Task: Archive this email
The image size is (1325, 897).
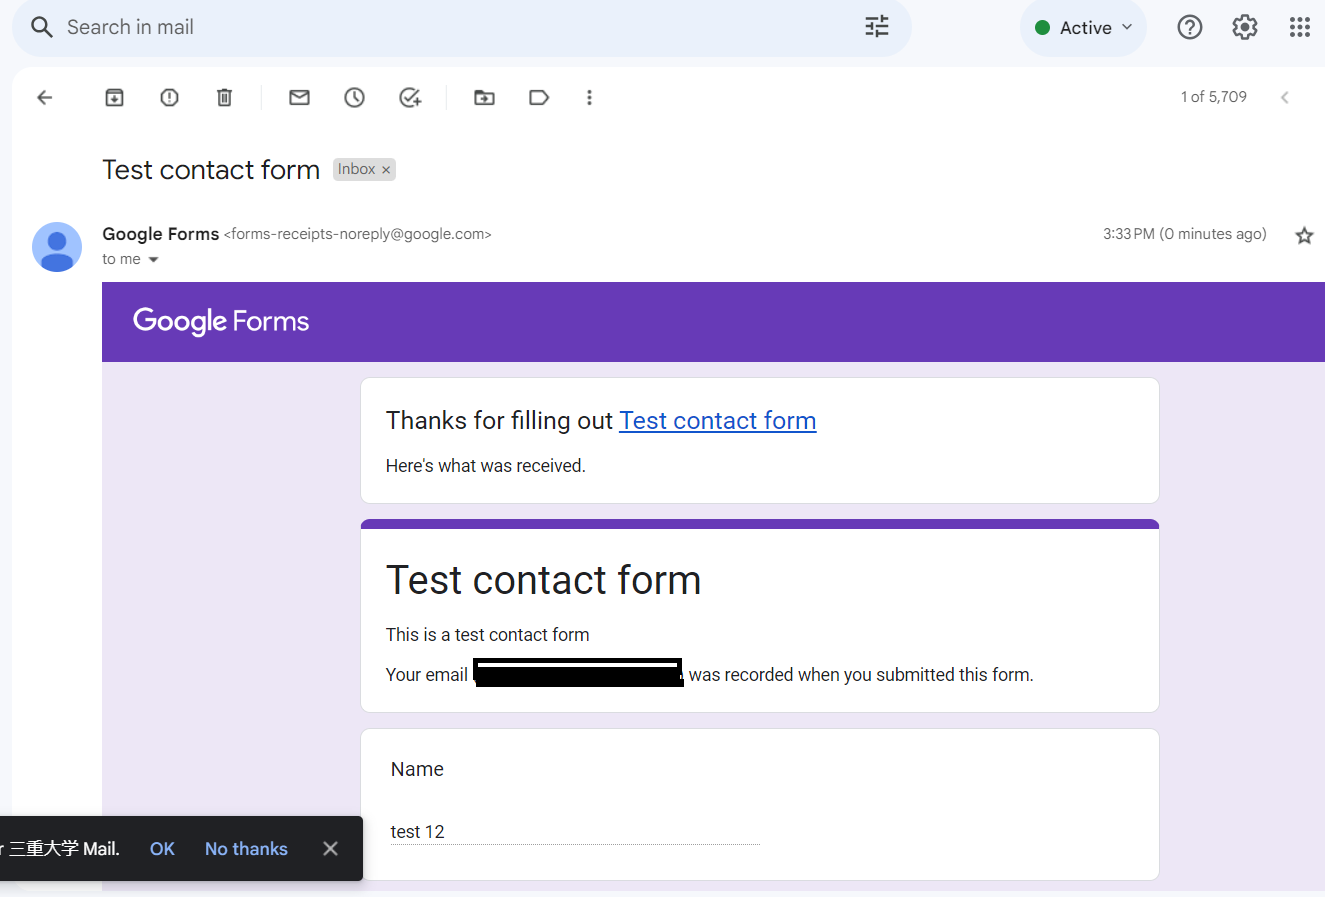Action: pos(115,97)
